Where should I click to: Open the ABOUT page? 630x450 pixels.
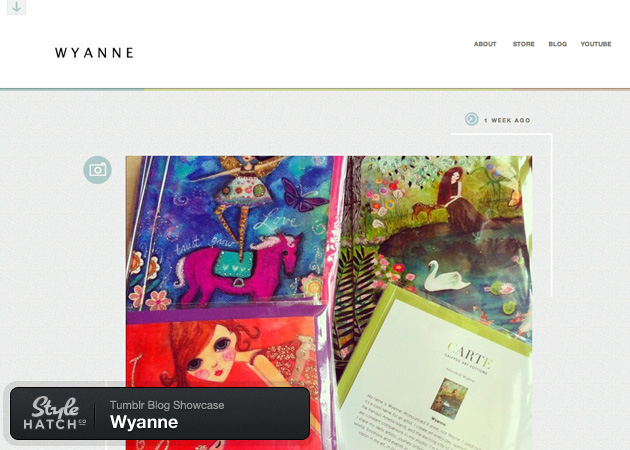click(485, 44)
